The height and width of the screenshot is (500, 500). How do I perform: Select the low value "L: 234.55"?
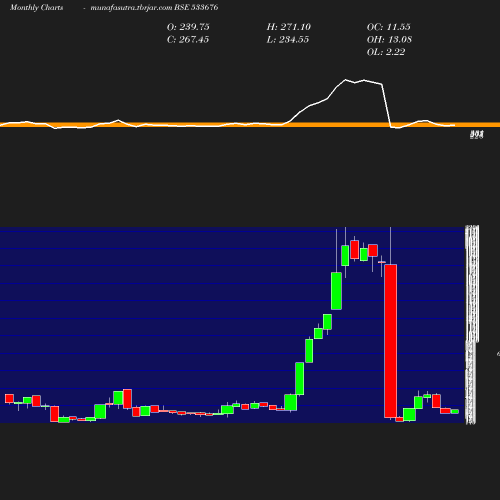pyautogui.click(x=288, y=40)
